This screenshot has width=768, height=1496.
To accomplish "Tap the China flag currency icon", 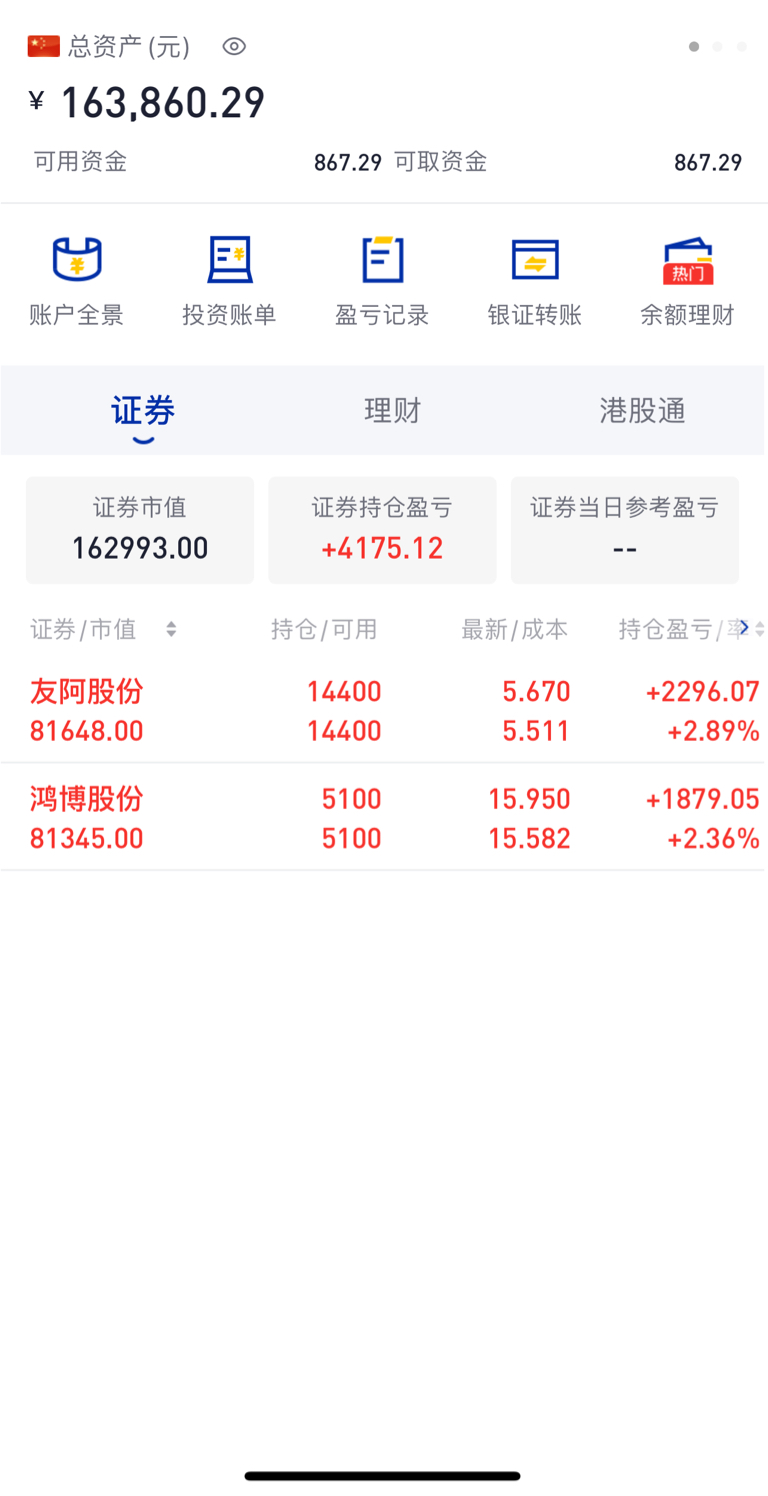I will [44, 46].
